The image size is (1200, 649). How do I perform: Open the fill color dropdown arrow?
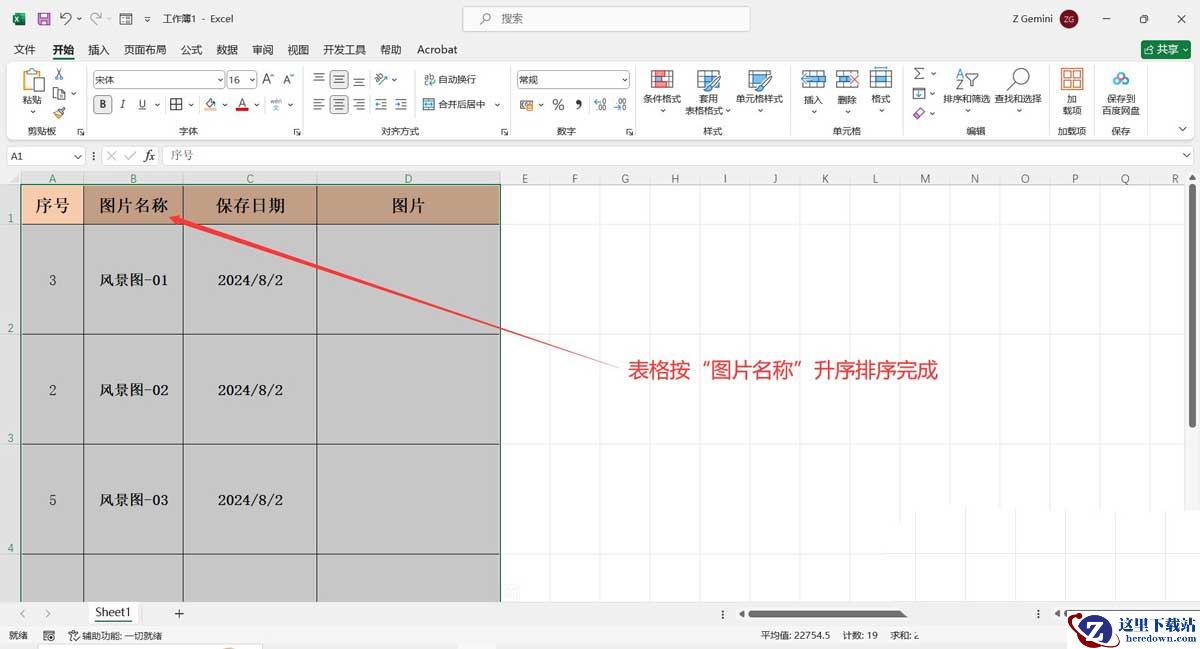click(x=224, y=104)
